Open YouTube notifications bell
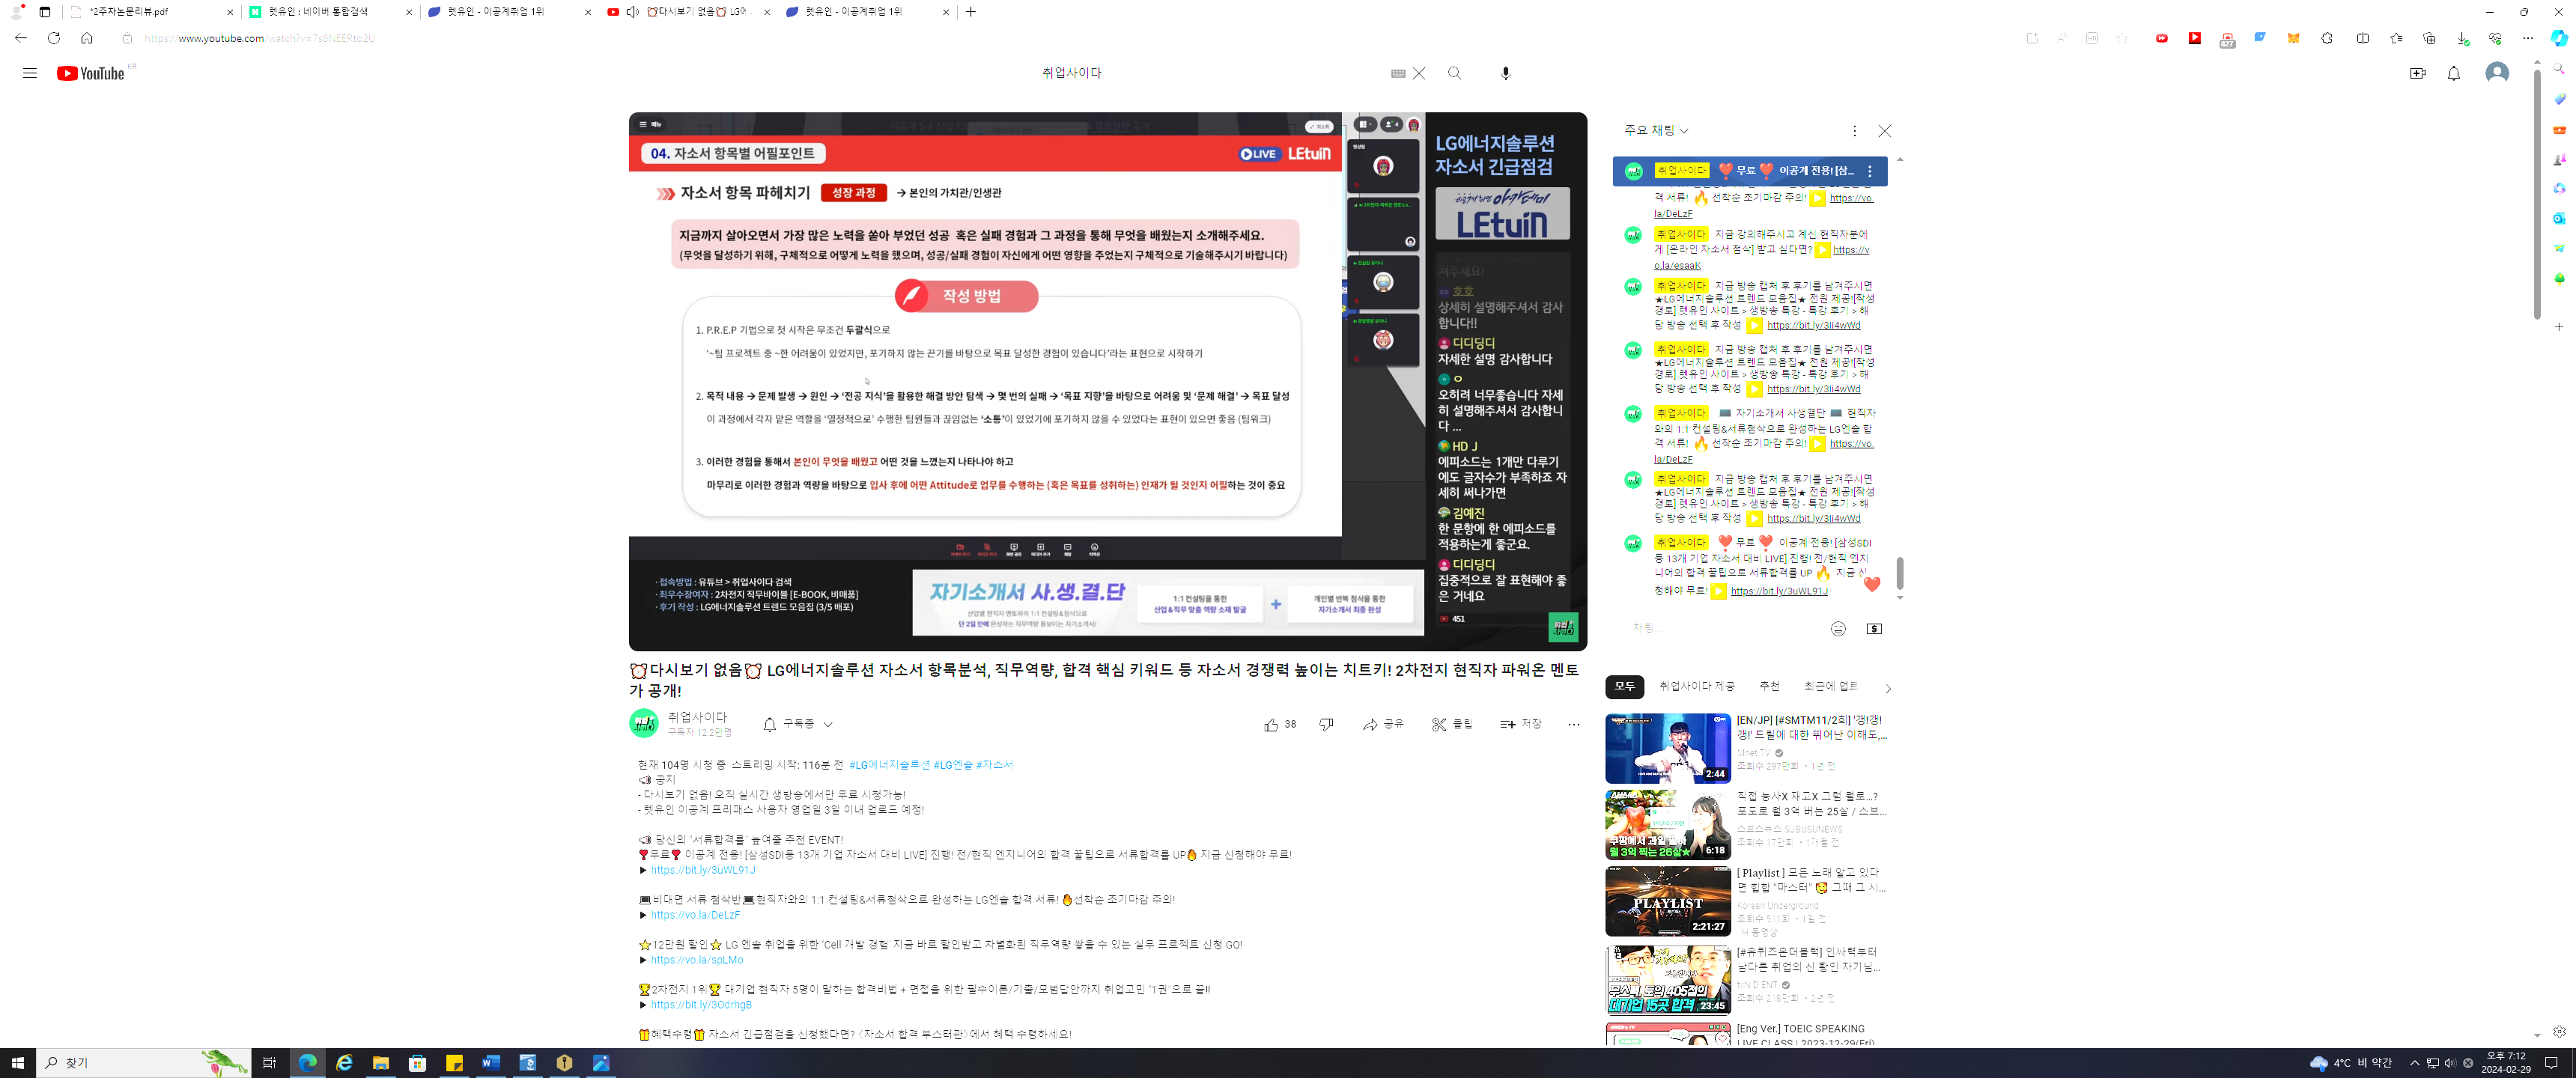Screen dimensions: 2576x1078 (x=2453, y=73)
